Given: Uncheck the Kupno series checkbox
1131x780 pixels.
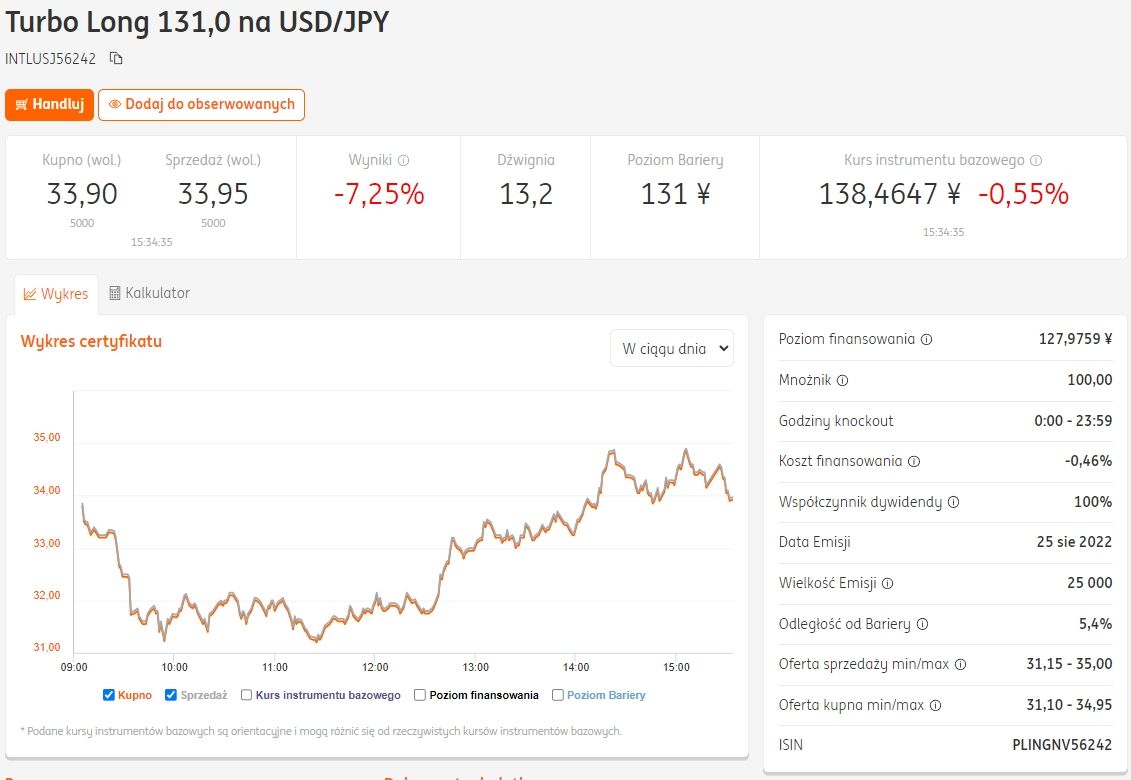Looking at the screenshot, I should (x=109, y=695).
